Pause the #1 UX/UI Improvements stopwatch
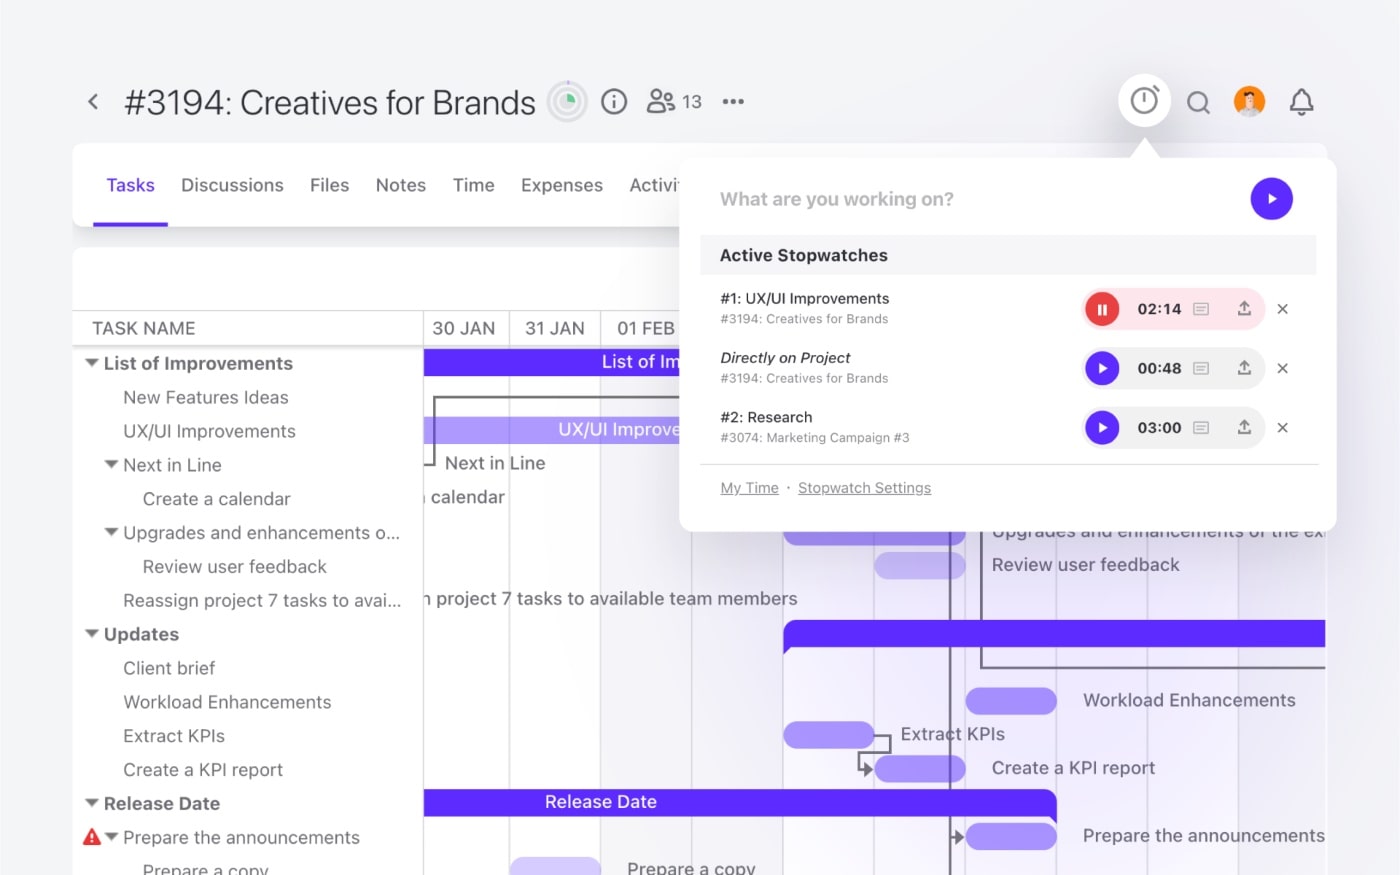This screenshot has width=1400, height=875. click(x=1102, y=309)
